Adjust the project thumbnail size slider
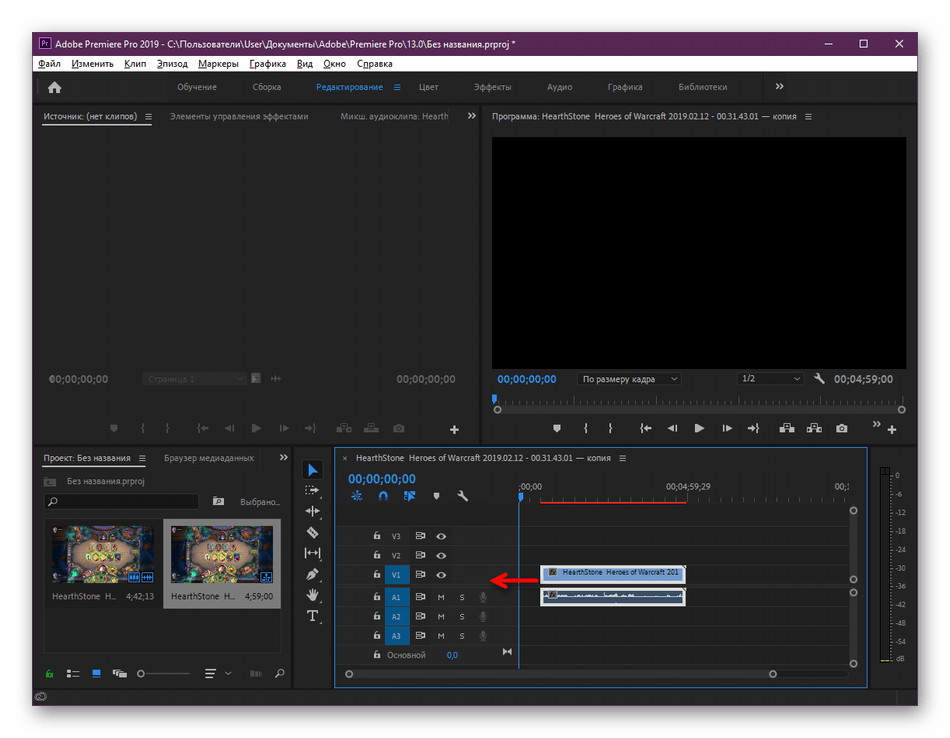 (142, 674)
